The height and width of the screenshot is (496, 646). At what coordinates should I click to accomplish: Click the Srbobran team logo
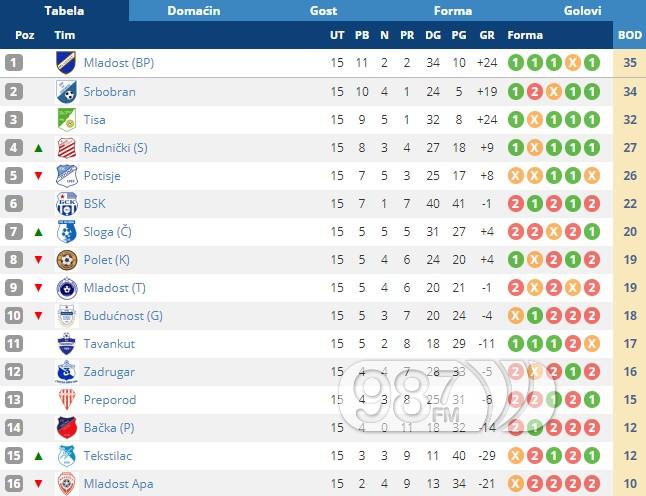[66, 92]
